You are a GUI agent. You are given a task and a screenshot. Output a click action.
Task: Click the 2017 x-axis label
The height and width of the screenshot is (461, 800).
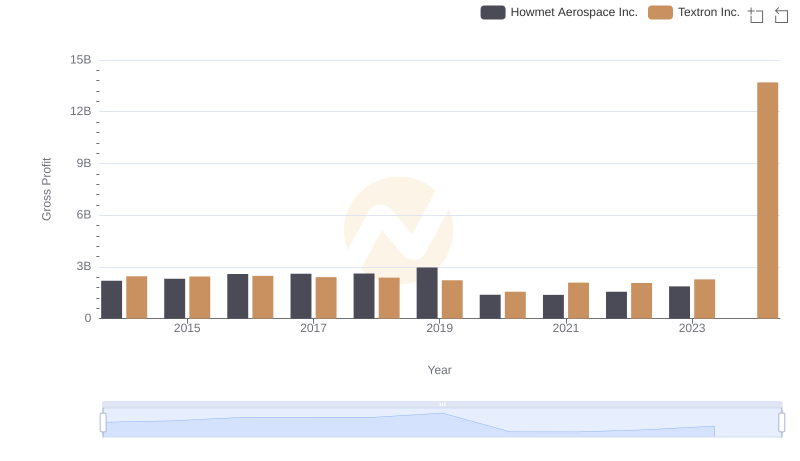pos(313,328)
